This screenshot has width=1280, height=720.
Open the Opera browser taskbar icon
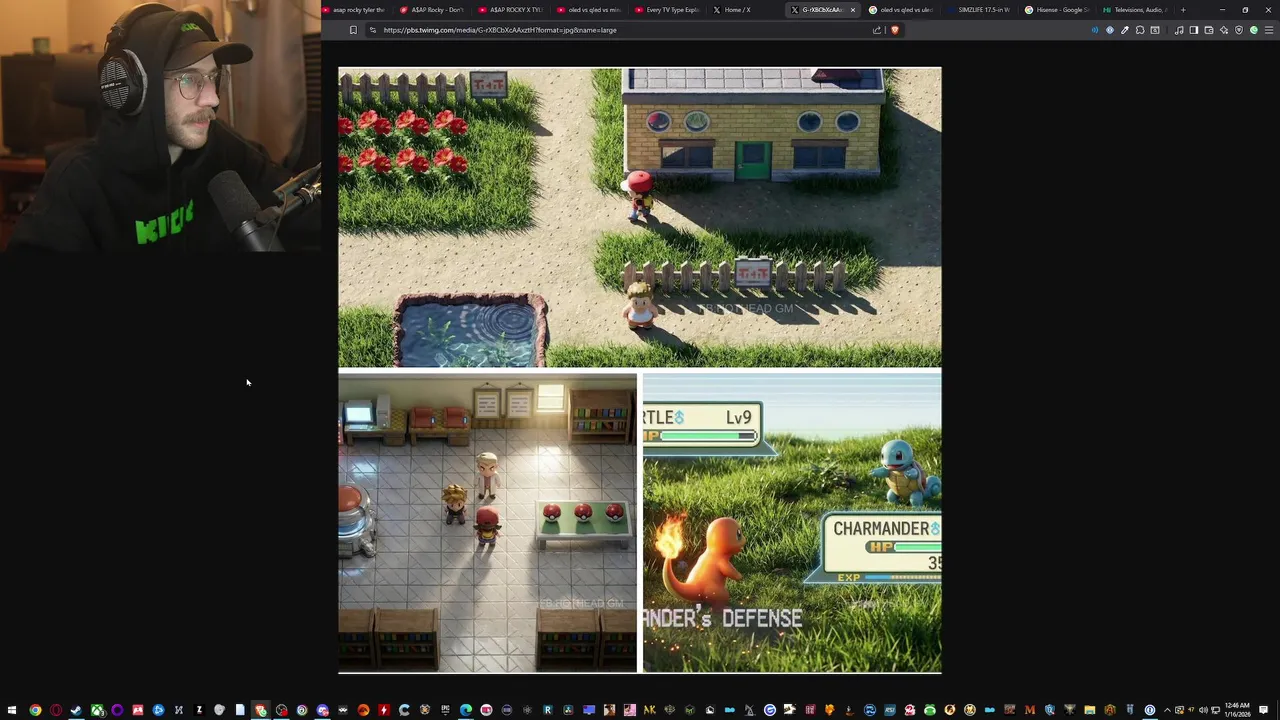56,710
